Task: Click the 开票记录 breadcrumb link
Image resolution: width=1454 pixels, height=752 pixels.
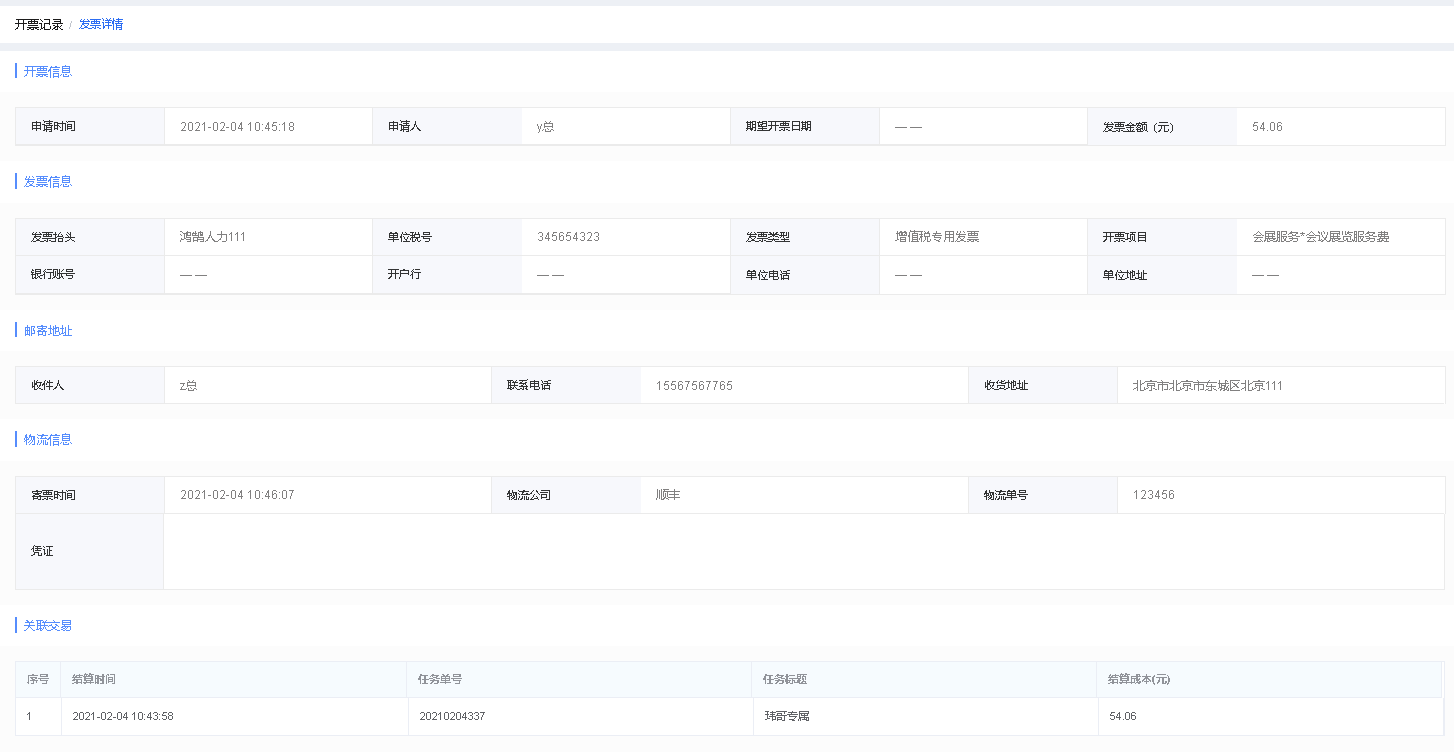Action: pos(39,24)
